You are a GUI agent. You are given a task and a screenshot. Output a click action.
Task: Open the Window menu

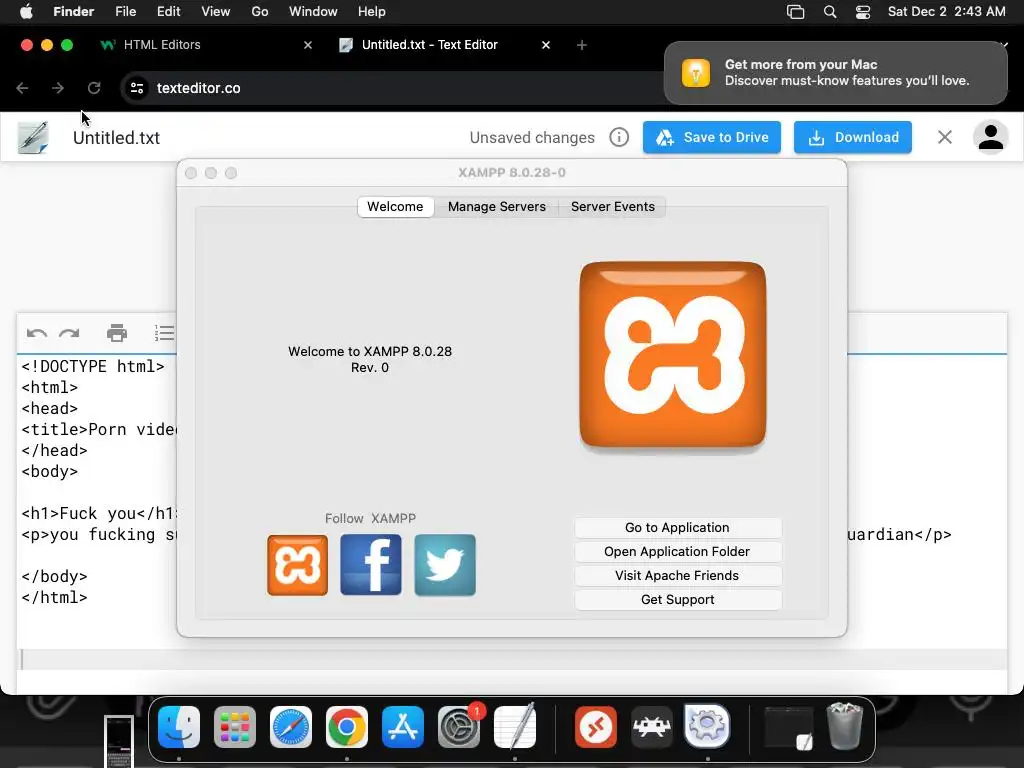pyautogui.click(x=313, y=12)
